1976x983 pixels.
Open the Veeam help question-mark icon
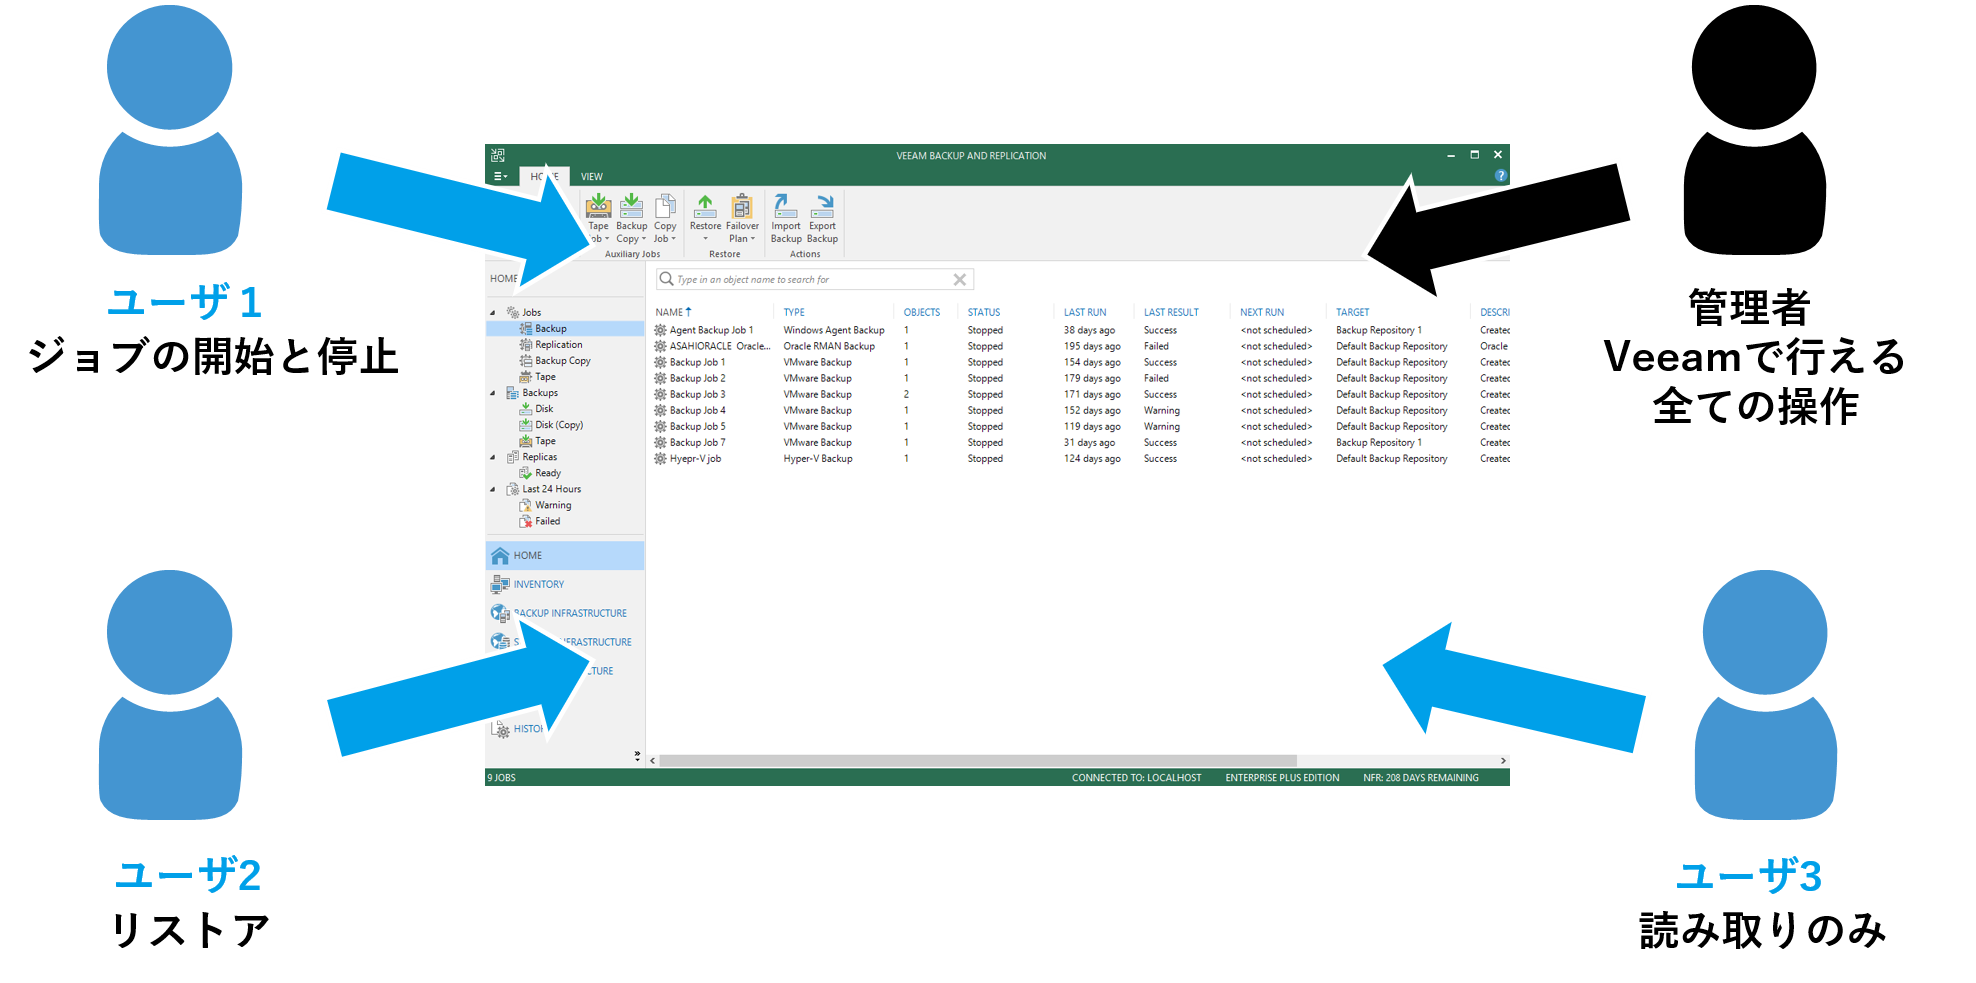point(1500,176)
